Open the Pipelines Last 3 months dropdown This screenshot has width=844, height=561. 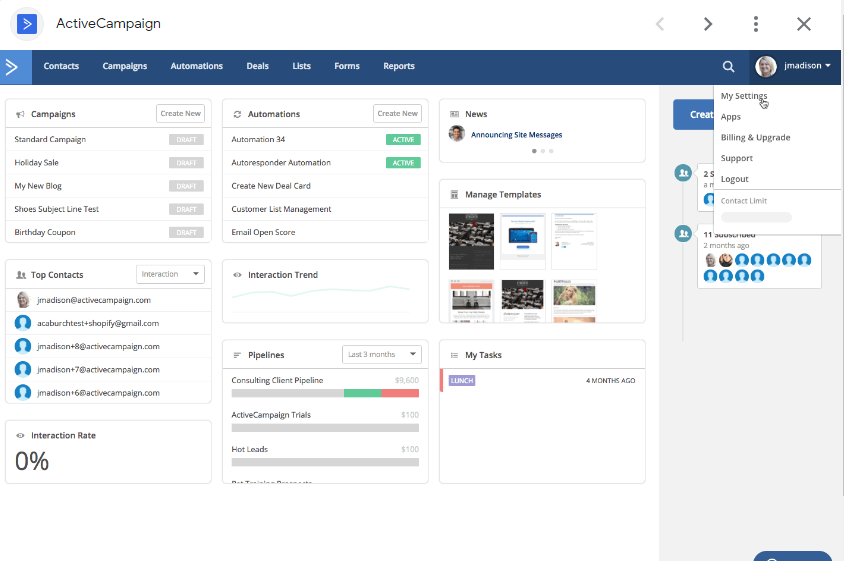point(382,354)
